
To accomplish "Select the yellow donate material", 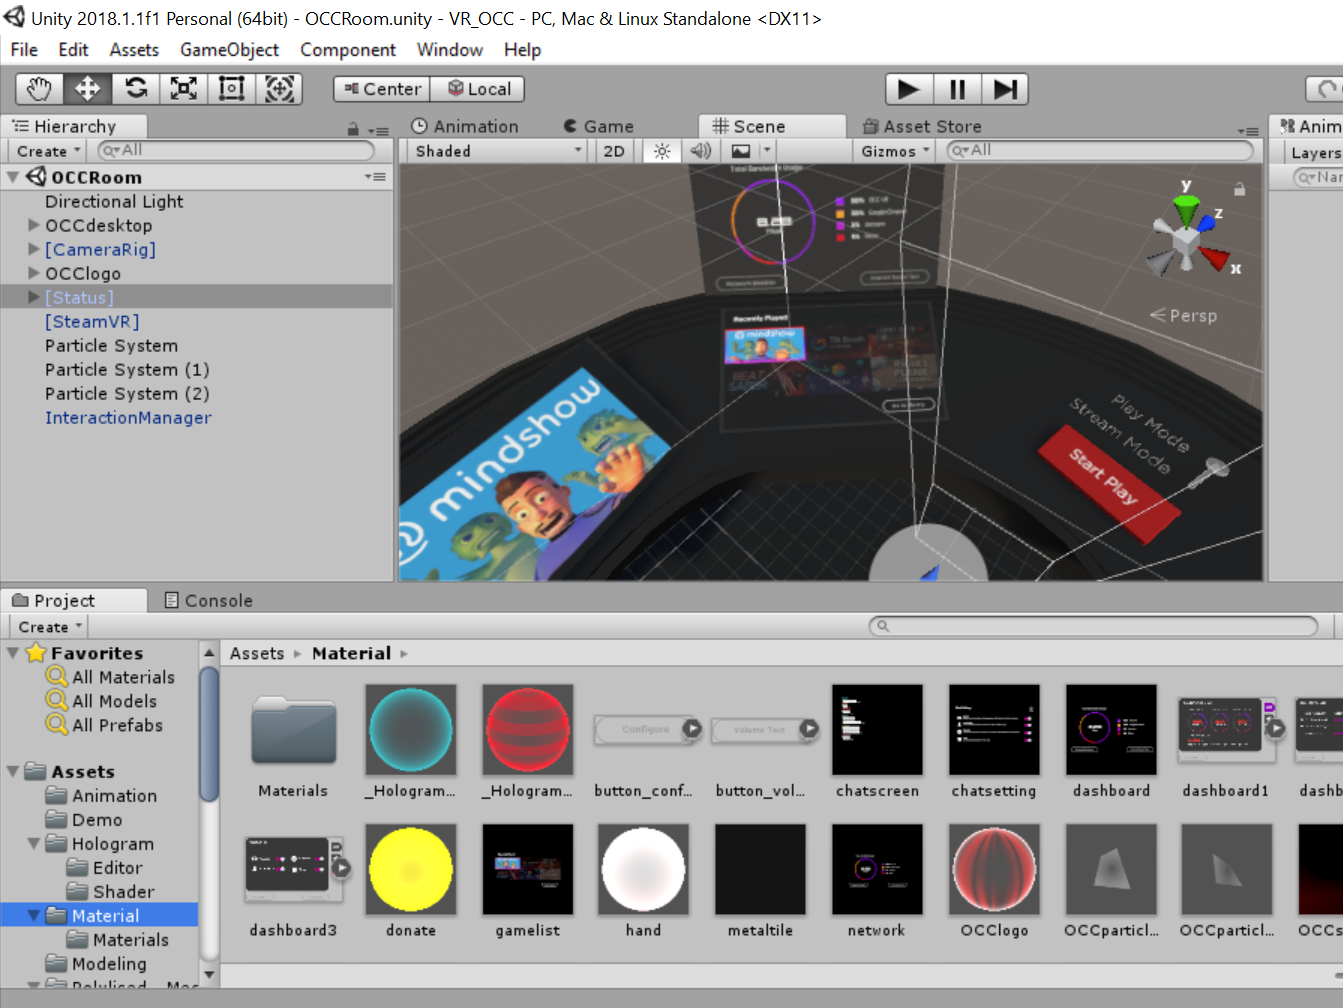I will click(411, 869).
